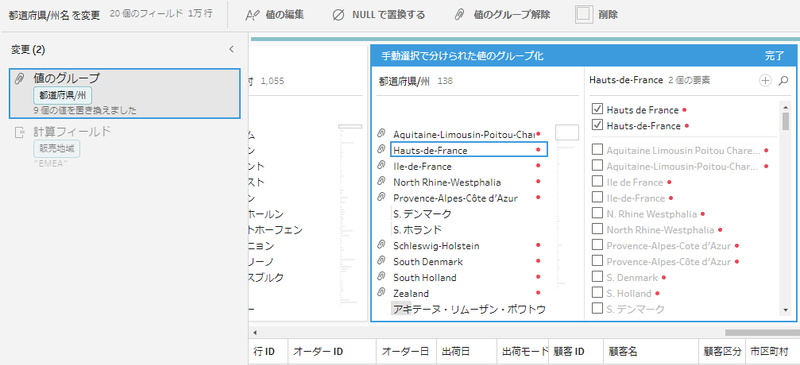Select the アキテーヌ・リムーザン・ポワトウ value row
Screen dimensions: 800x365
pos(468,308)
